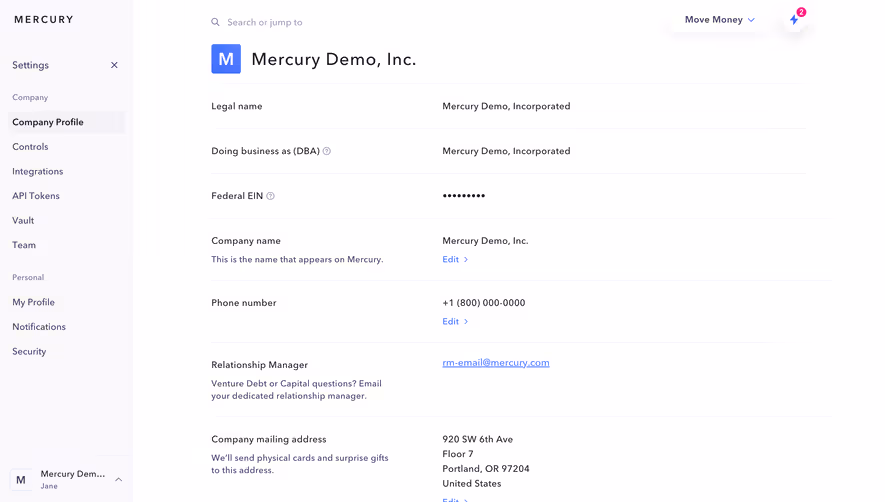Expand the Mercury Demo account switcher chevron
The height and width of the screenshot is (502, 885).
point(119,479)
